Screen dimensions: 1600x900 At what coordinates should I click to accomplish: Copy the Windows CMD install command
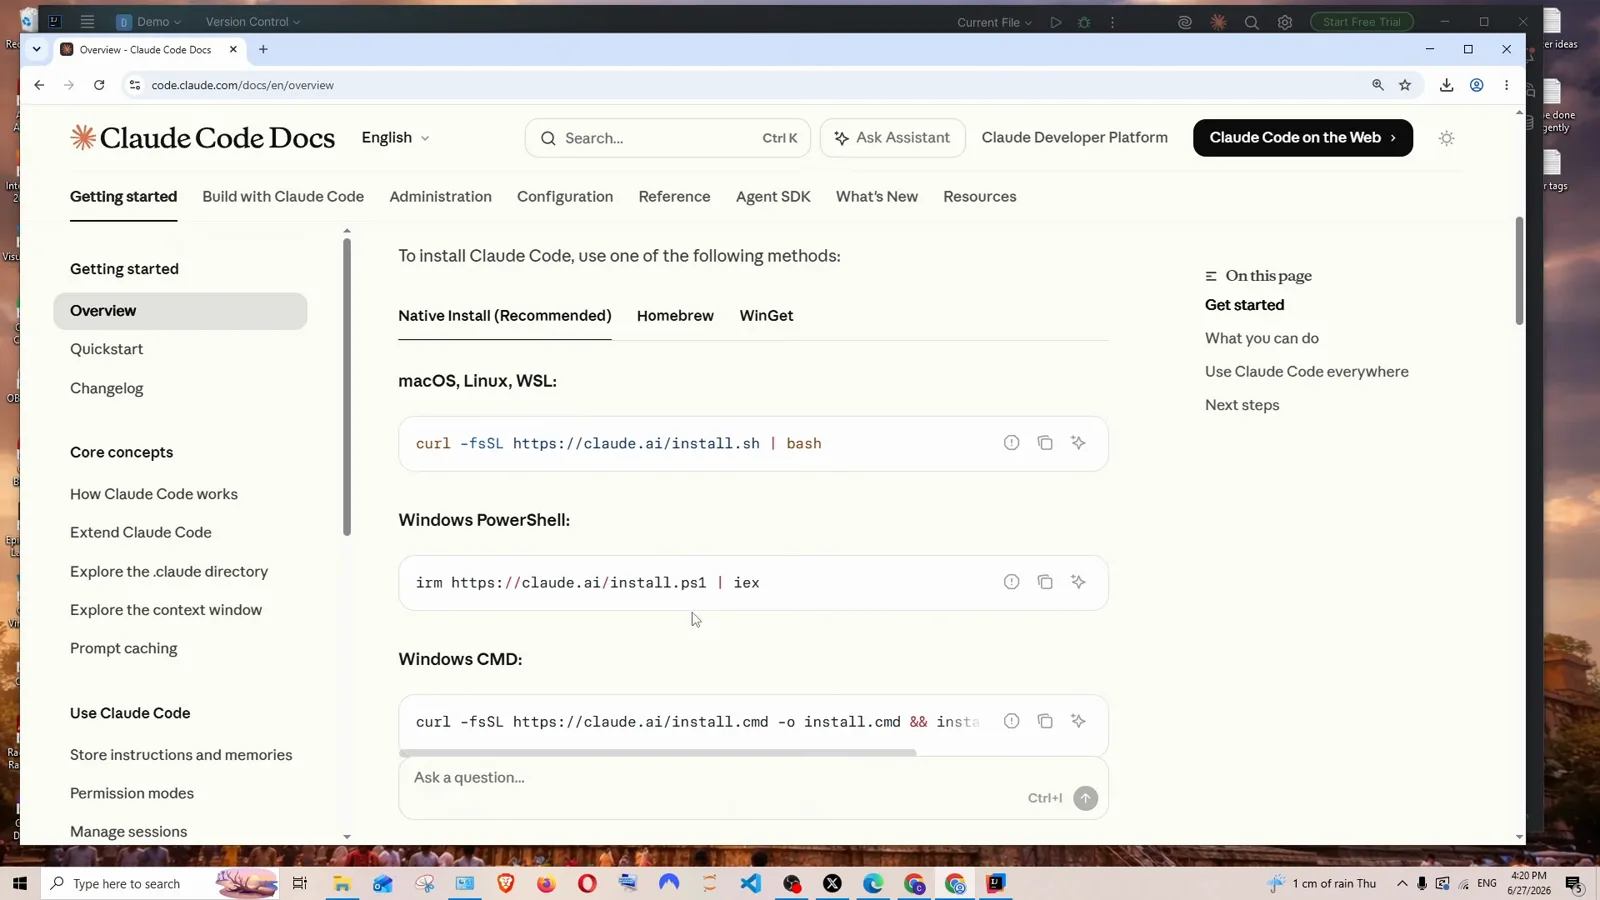coord(1045,721)
